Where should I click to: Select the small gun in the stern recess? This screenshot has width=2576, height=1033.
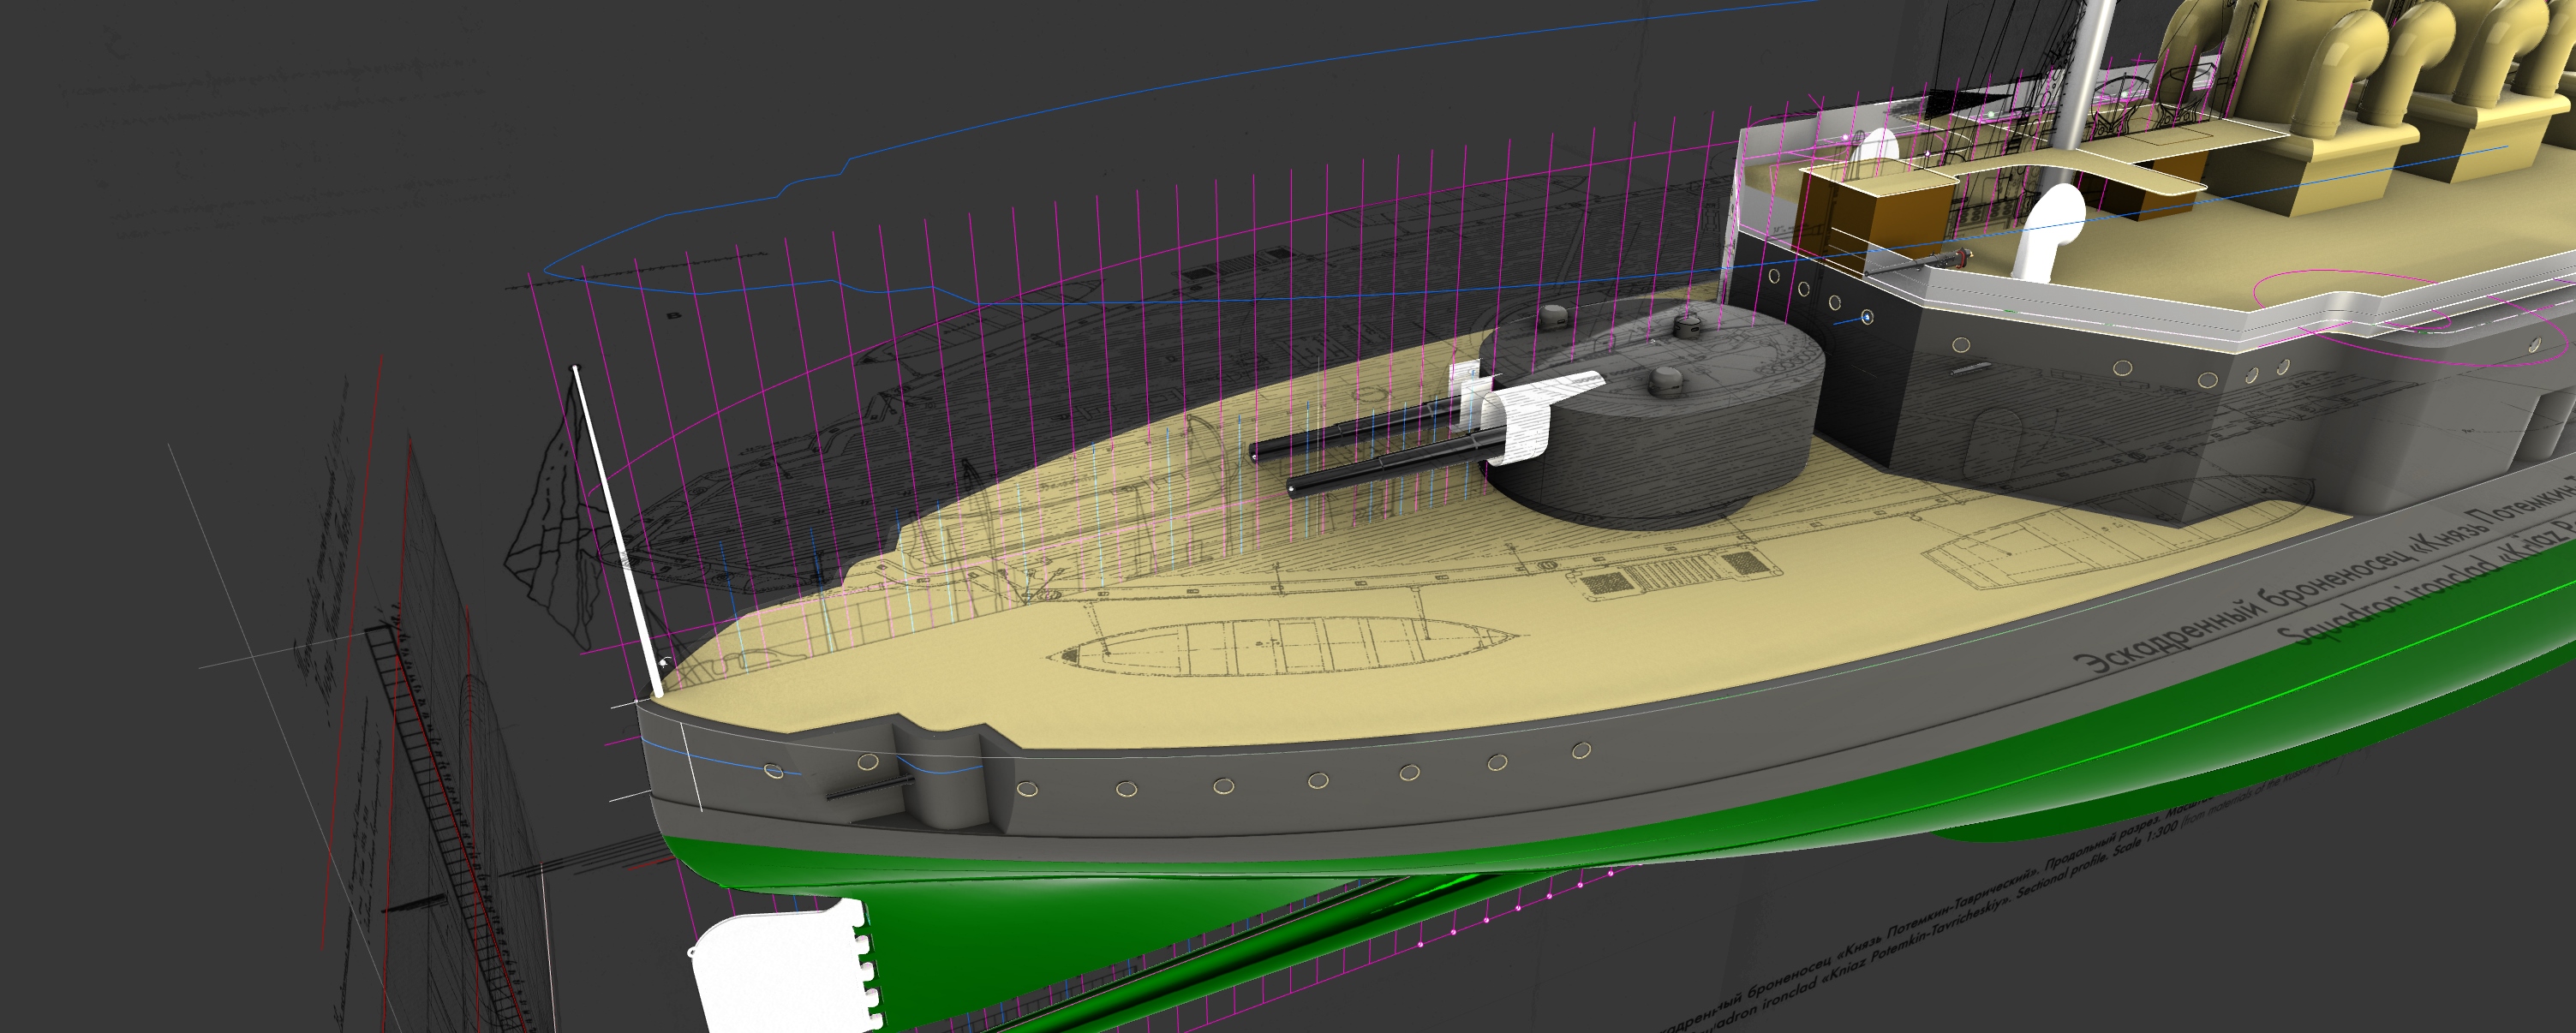[868, 790]
